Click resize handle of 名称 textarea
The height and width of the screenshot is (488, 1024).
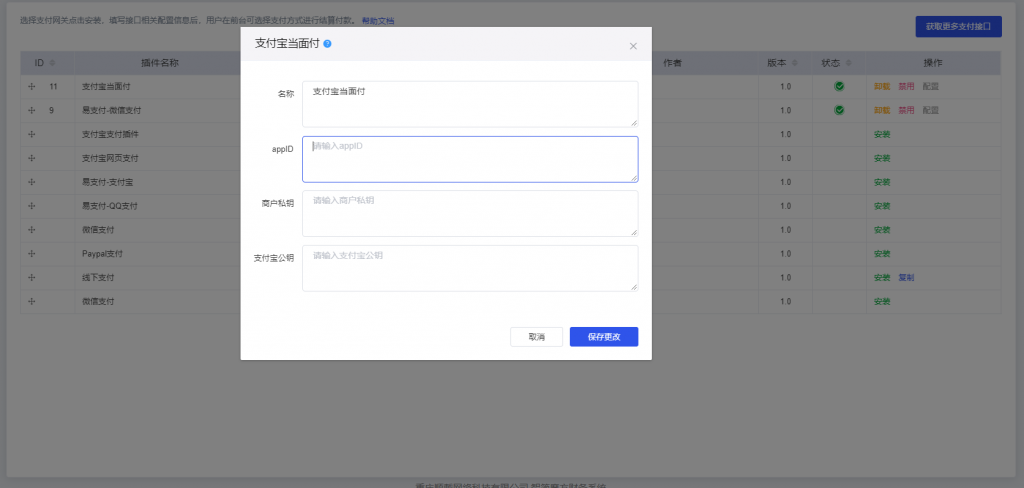tap(634, 122)
